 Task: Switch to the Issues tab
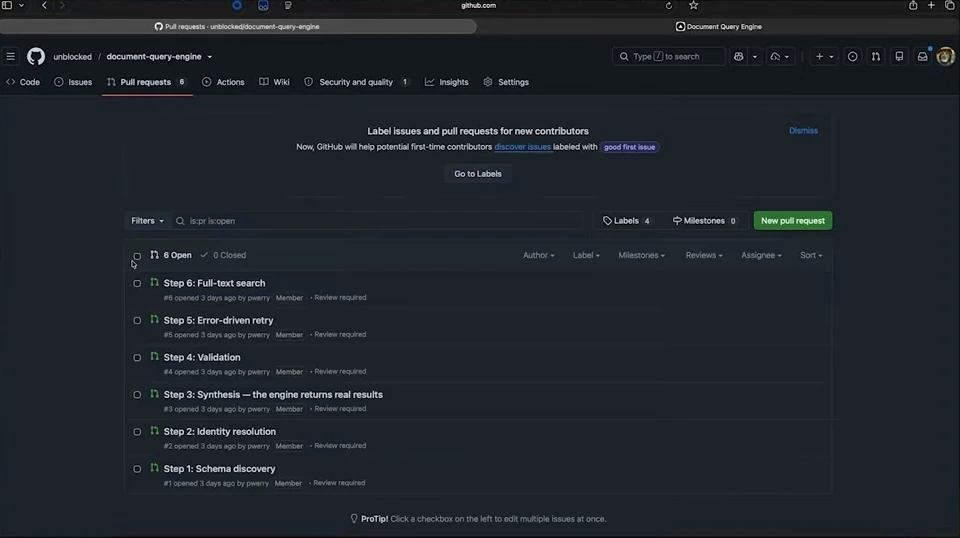coord(73,82)
